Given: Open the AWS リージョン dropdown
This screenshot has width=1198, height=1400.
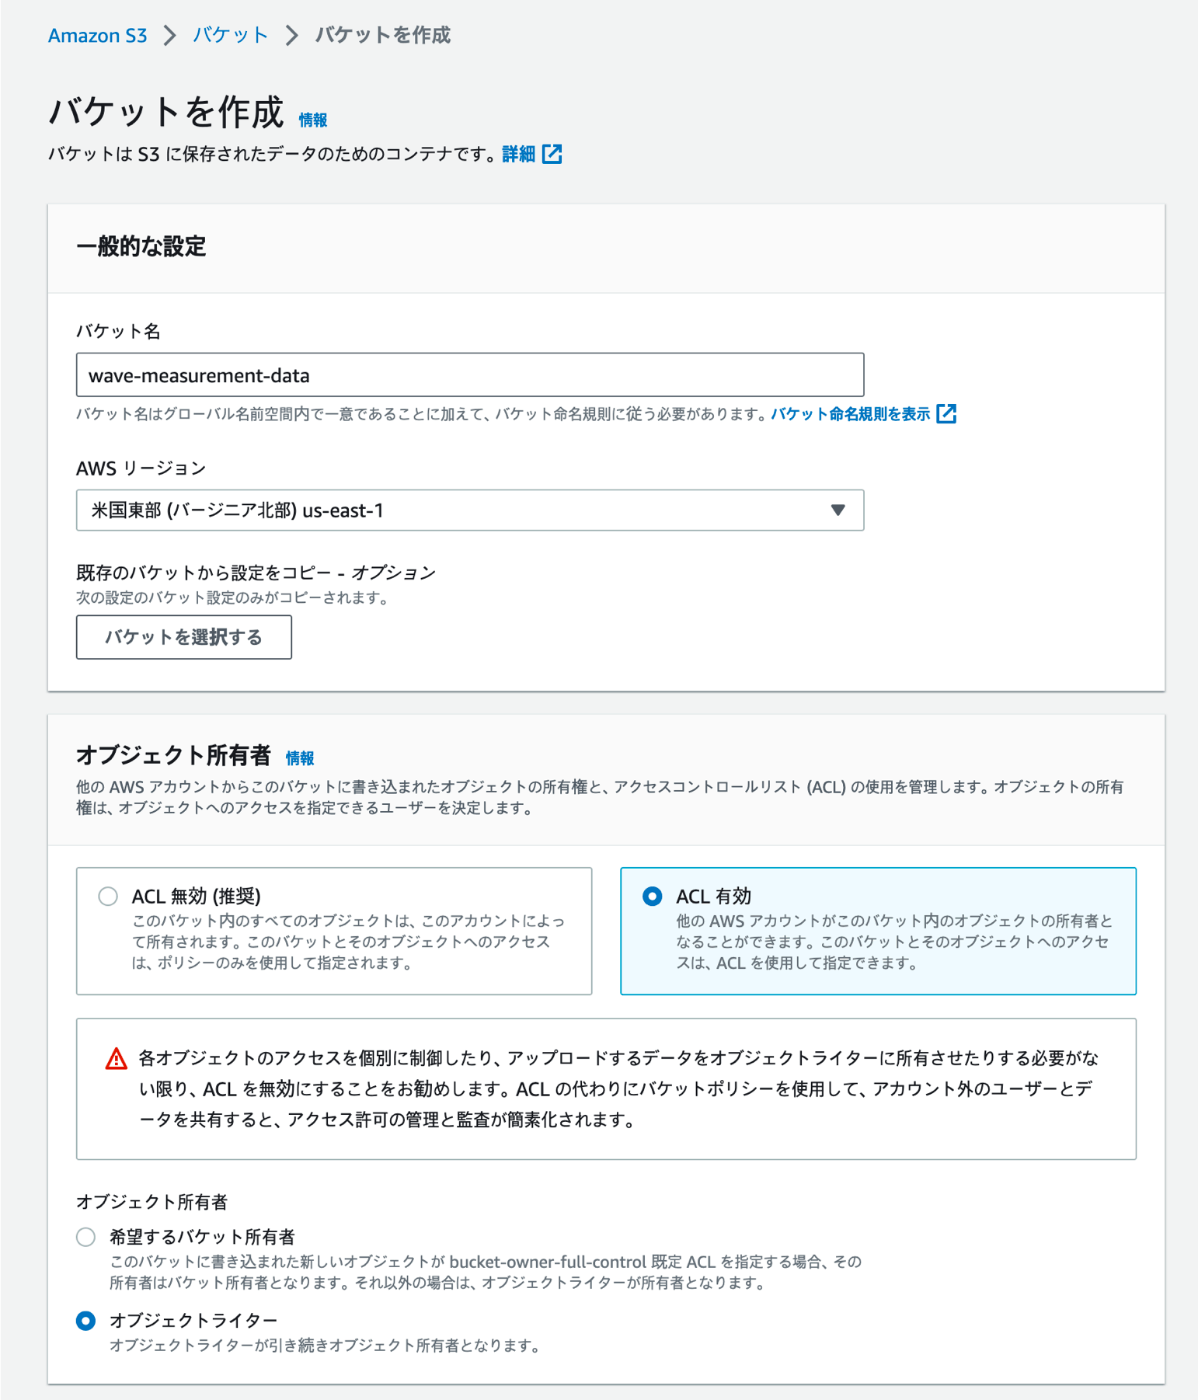Looking at the screenshot, I should click(x=470, y=510).
